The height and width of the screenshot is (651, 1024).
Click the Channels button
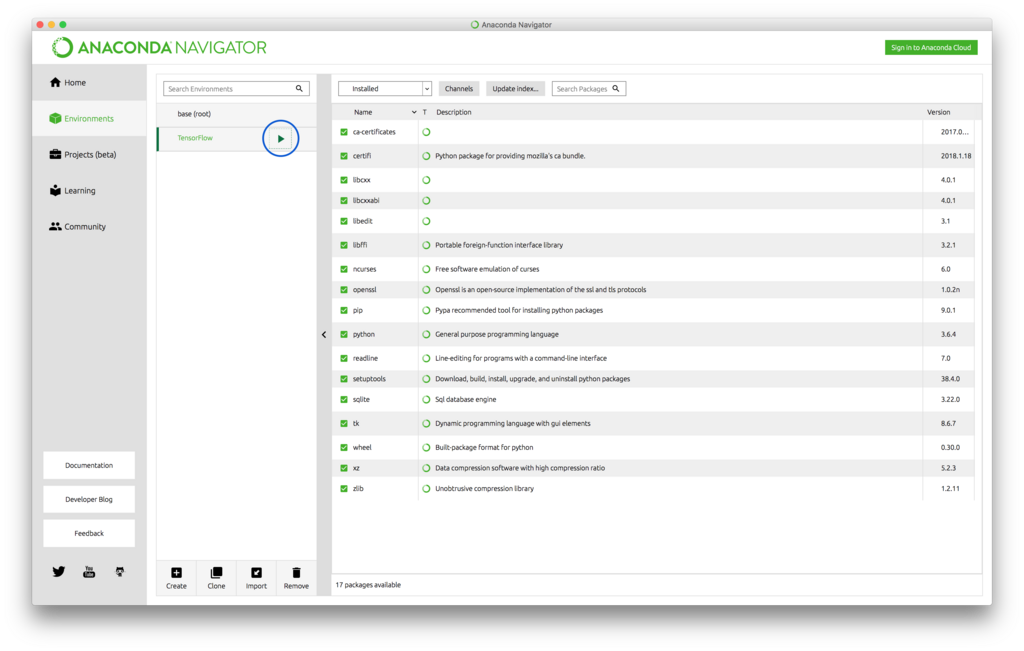(x=458, y=89)
